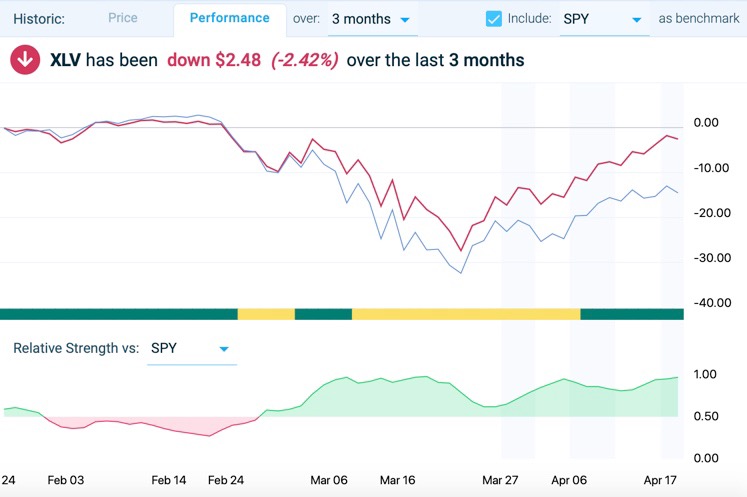
Task: Select the Feb 03 date label
Action: [66, 480]
